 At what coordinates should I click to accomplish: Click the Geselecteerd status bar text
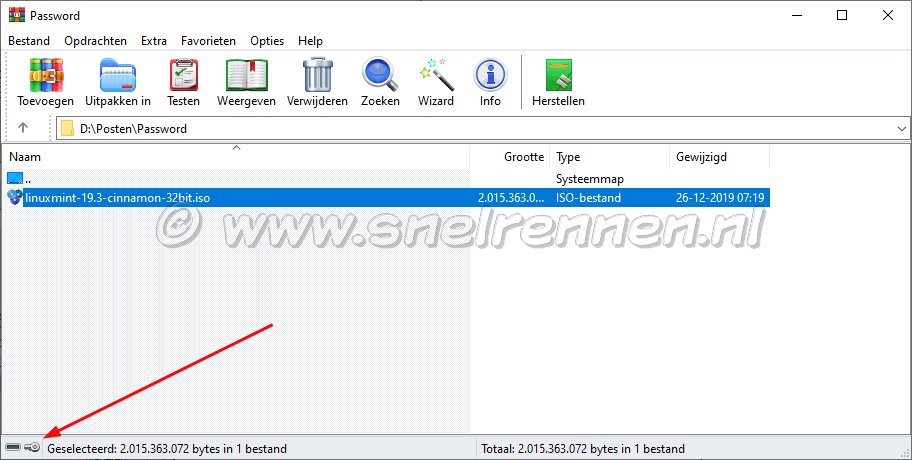167,449
